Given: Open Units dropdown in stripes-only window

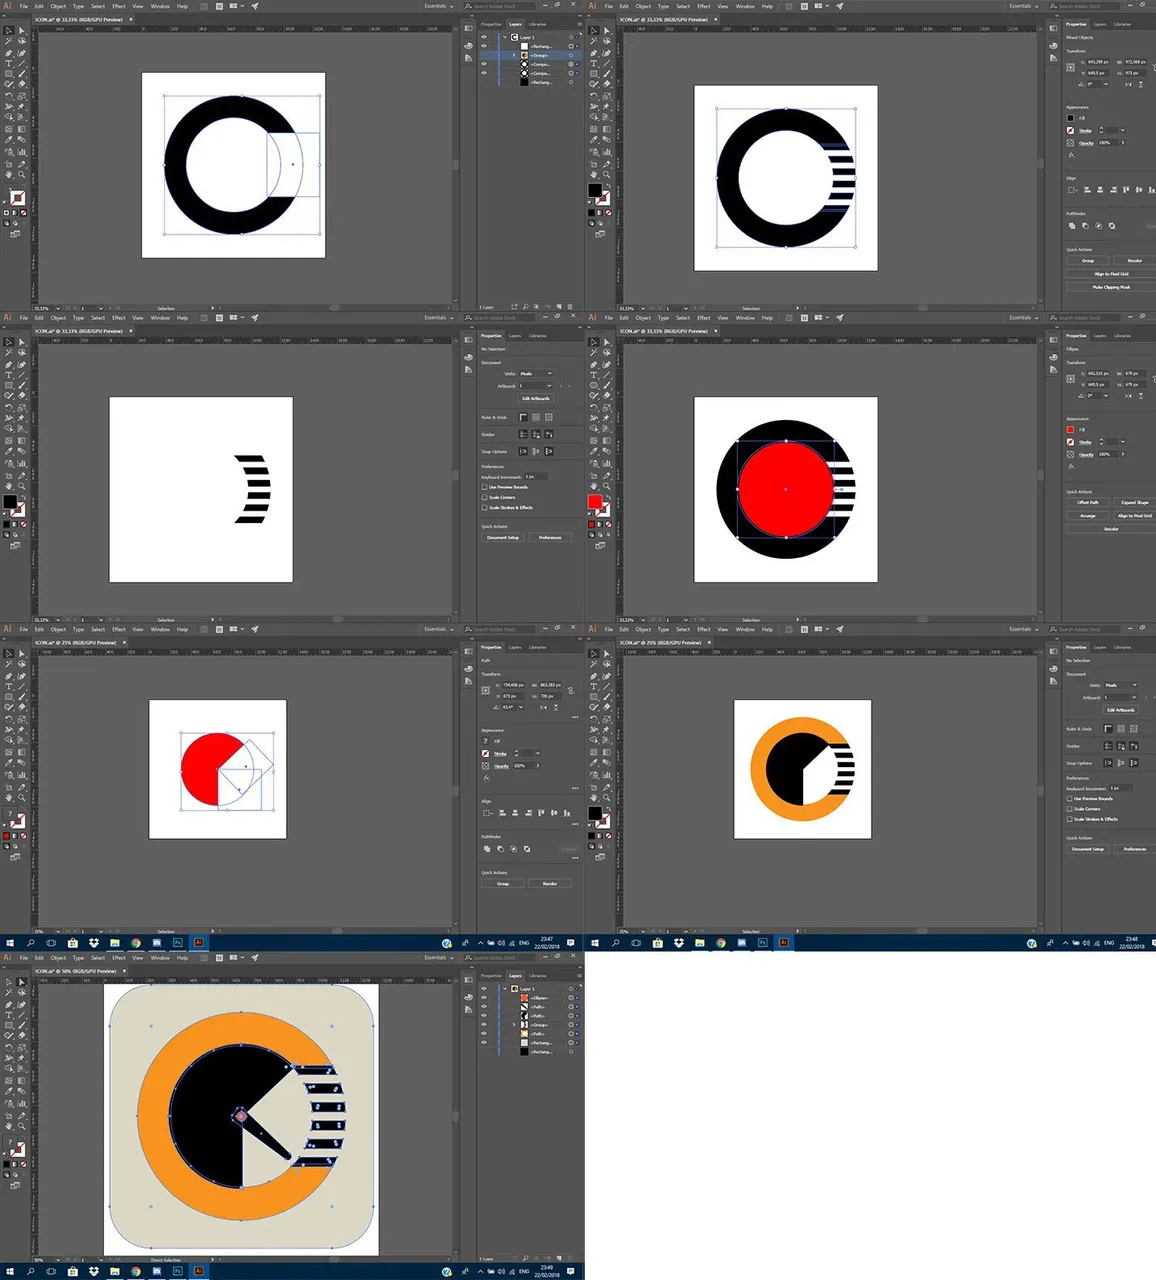Looking at the screenshot, I should pyautogui.click(x=536, y=374).
